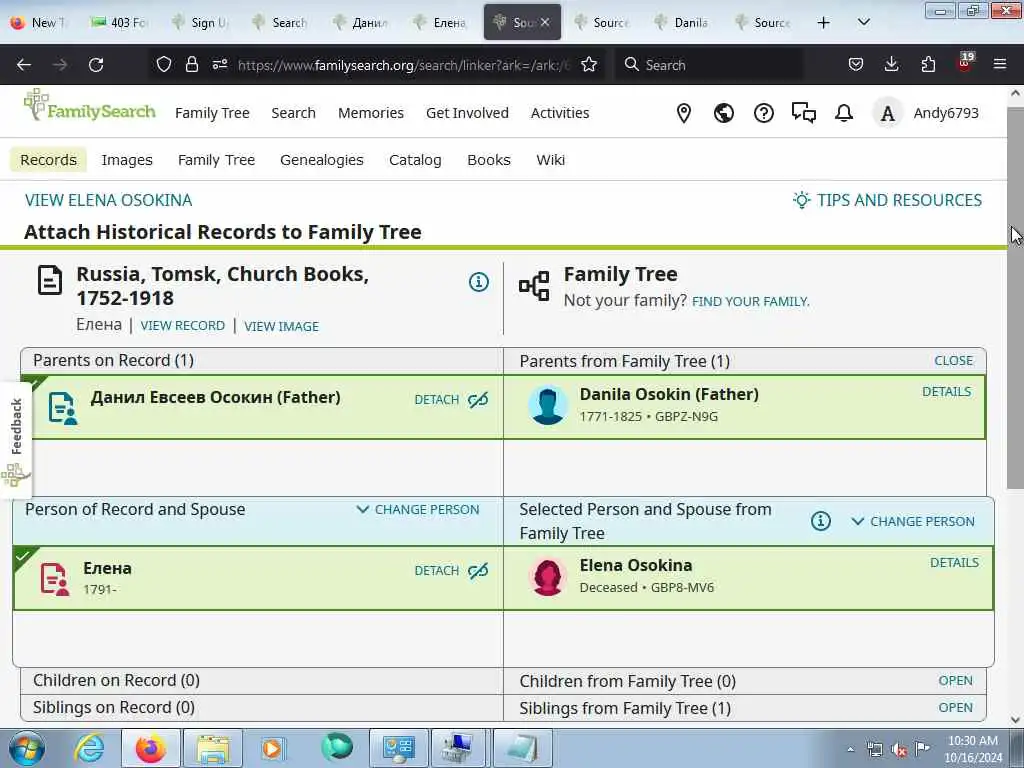
Task: Open Children from Family Tree section
Action: tap(955, 680)
